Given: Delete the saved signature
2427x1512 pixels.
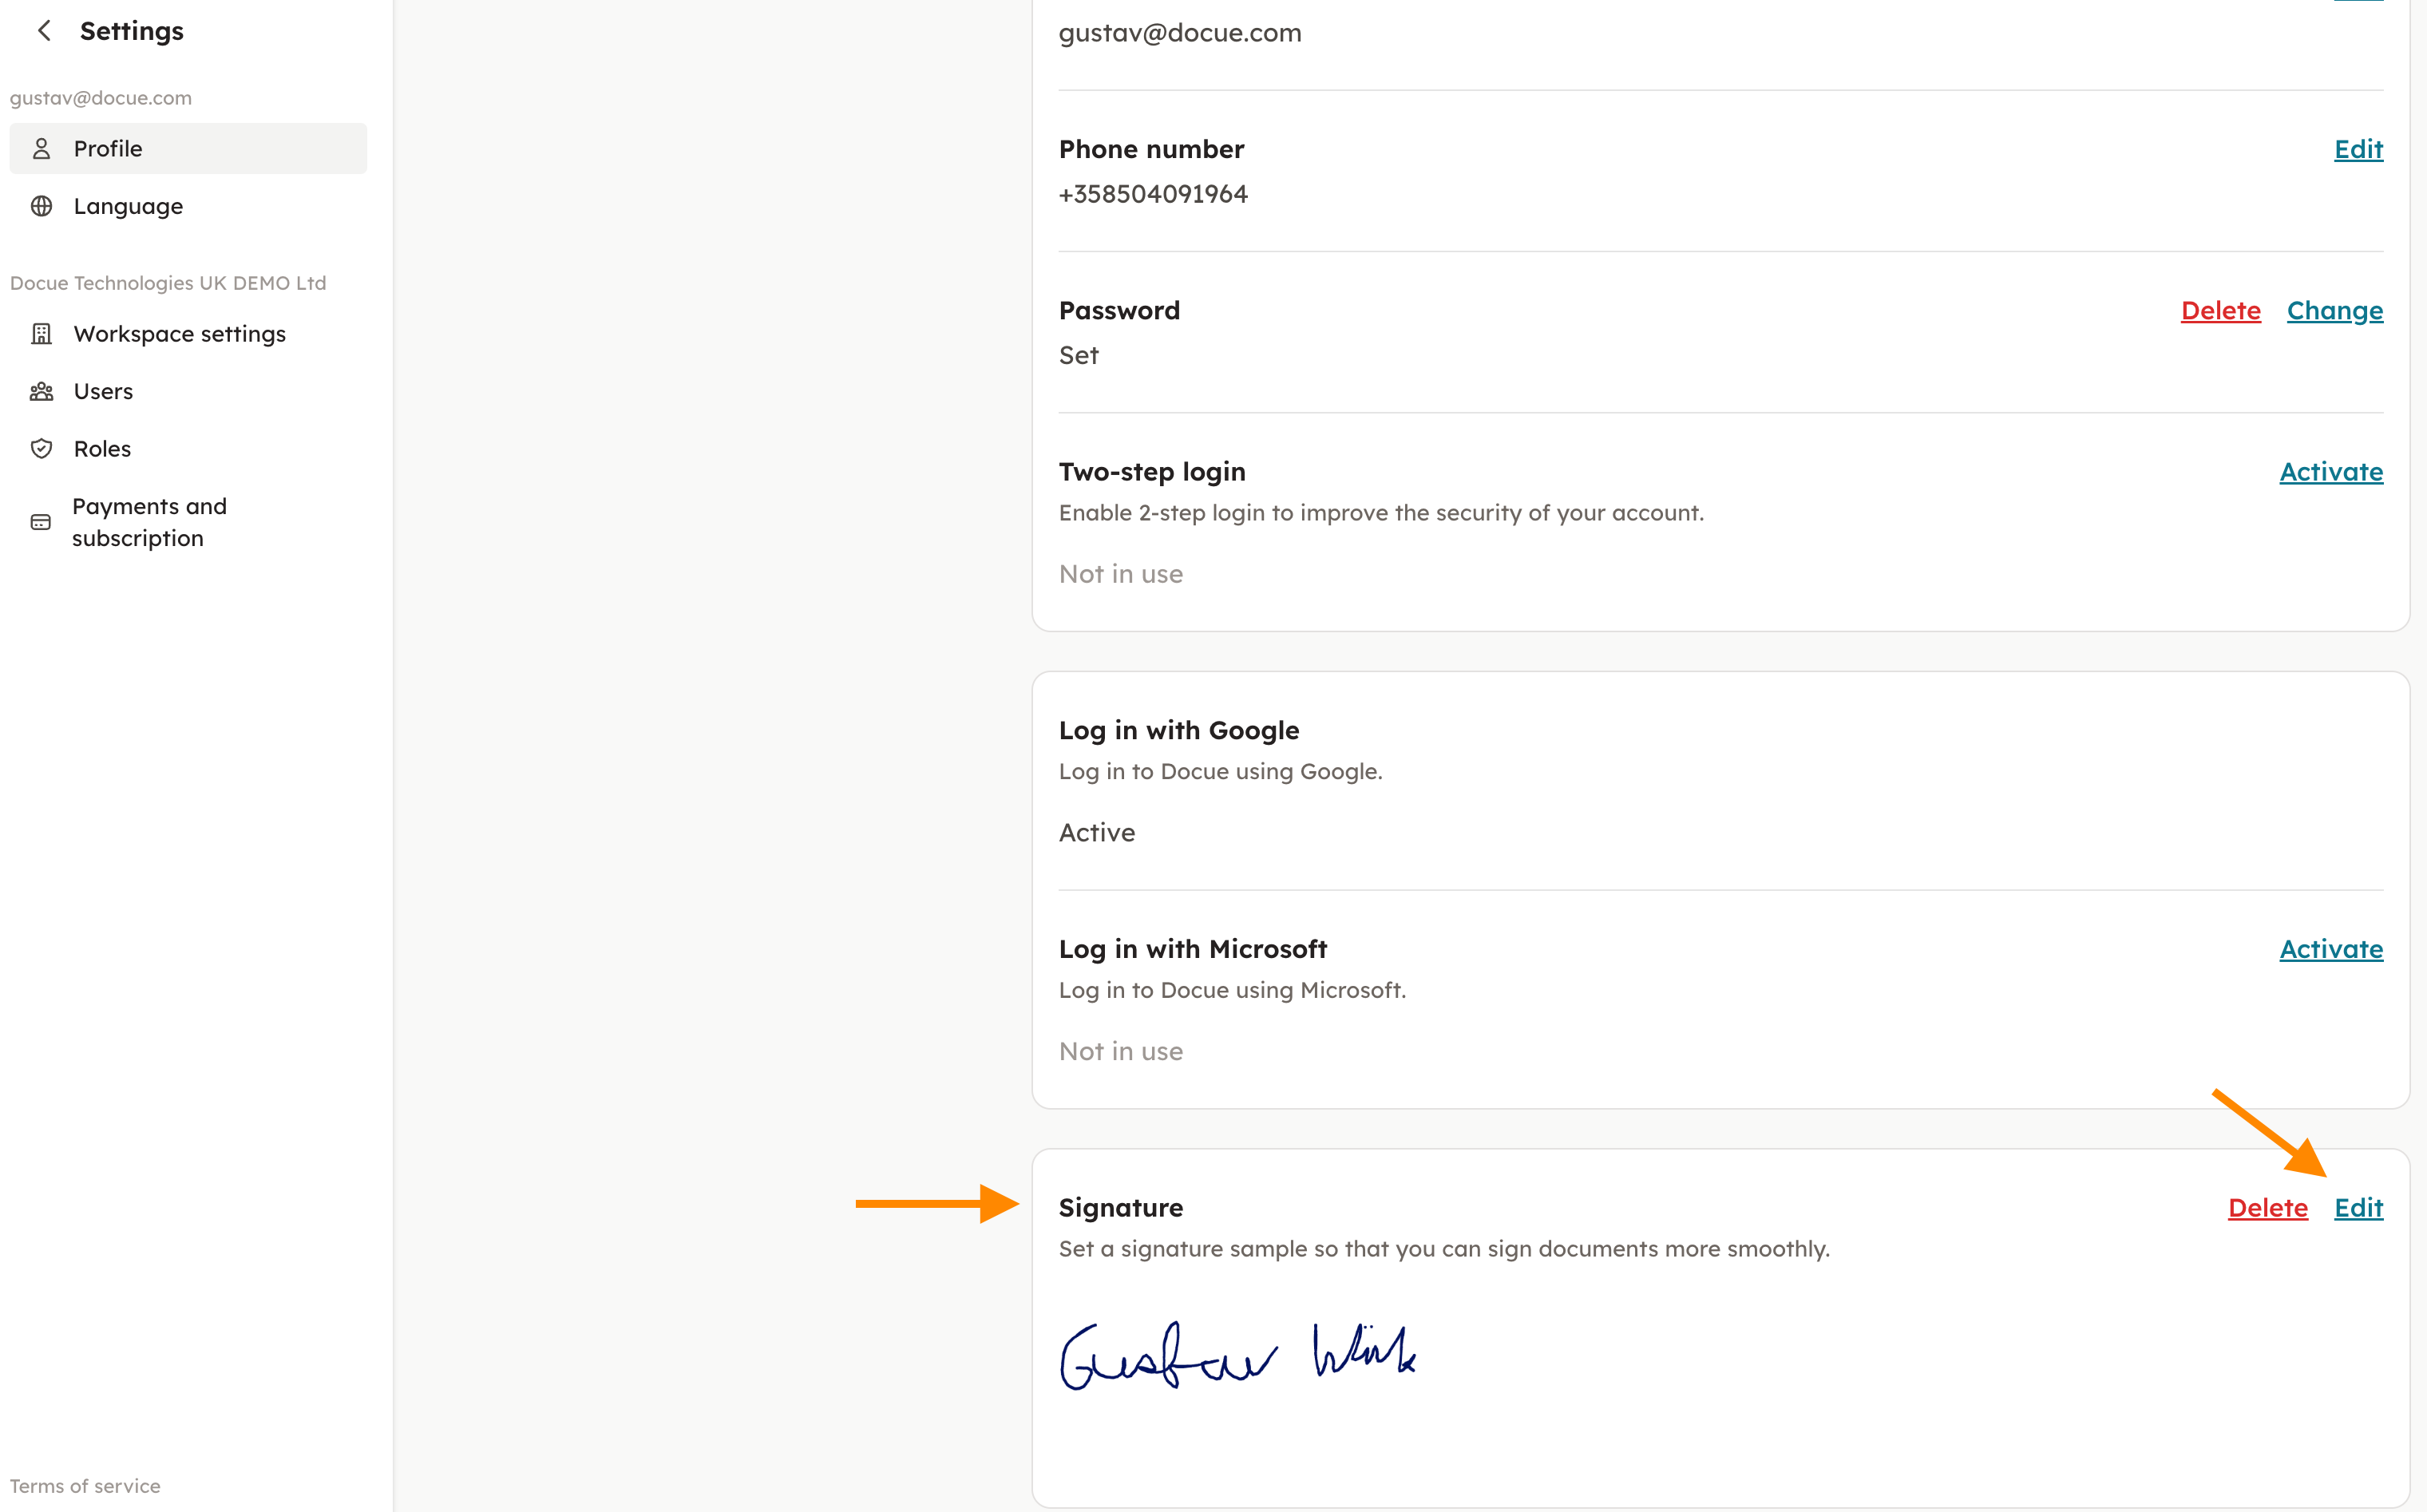Looking at the screenshot, I should point(2267,1208).
